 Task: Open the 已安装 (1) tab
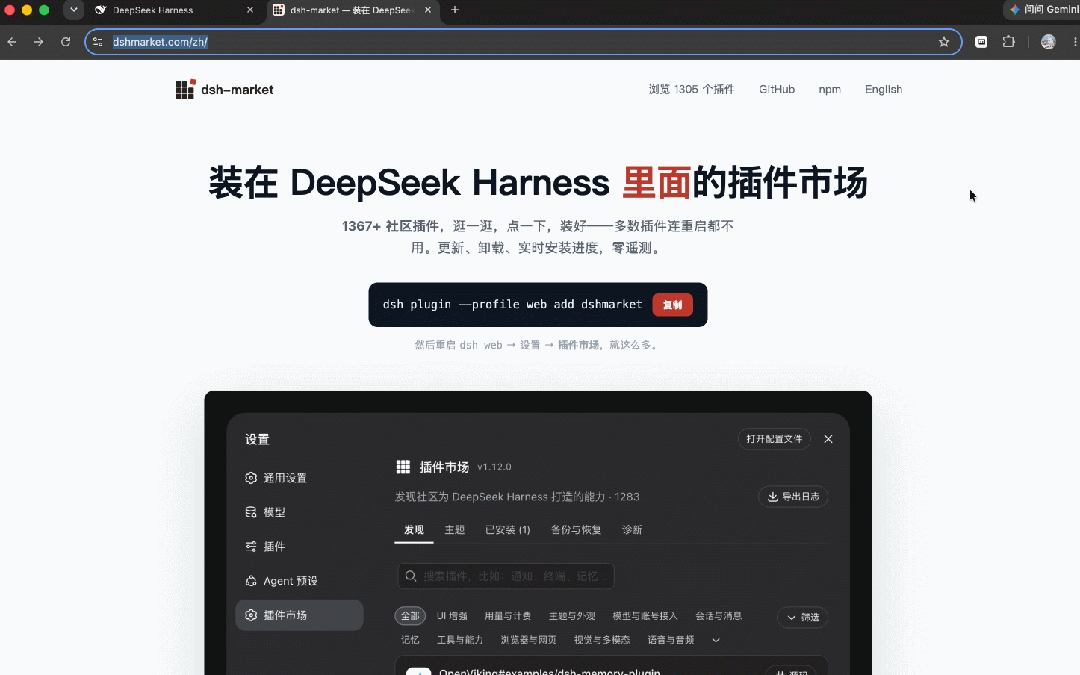[508, 530]
